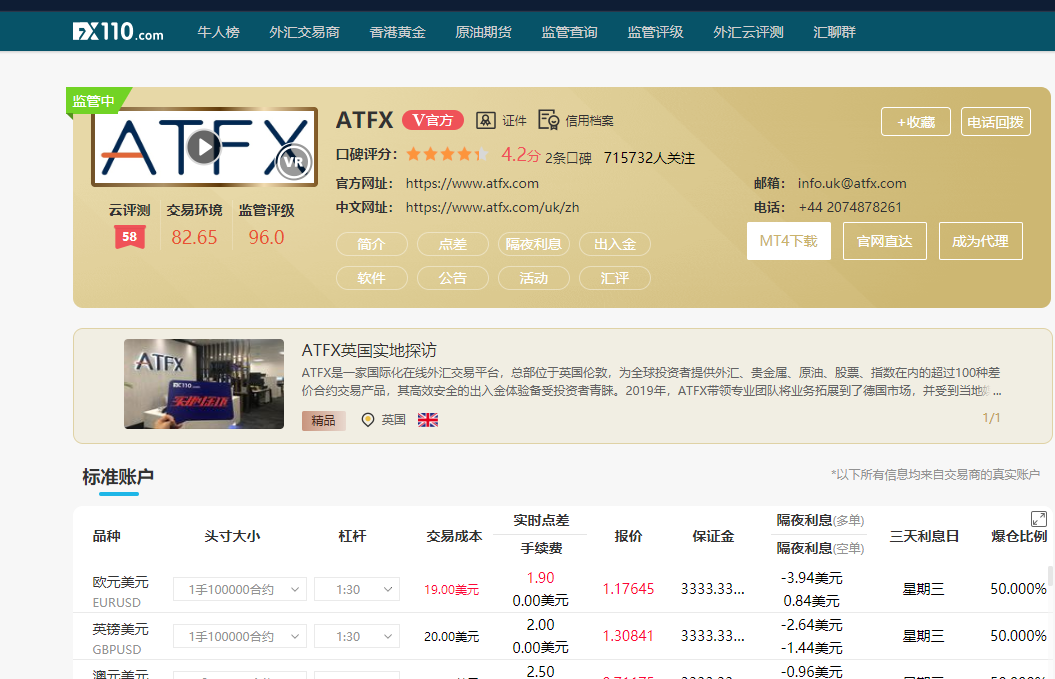Screen dimensions: 1055x679
Task: Select the 汇评 pill tab
Action: coord(615,278)
